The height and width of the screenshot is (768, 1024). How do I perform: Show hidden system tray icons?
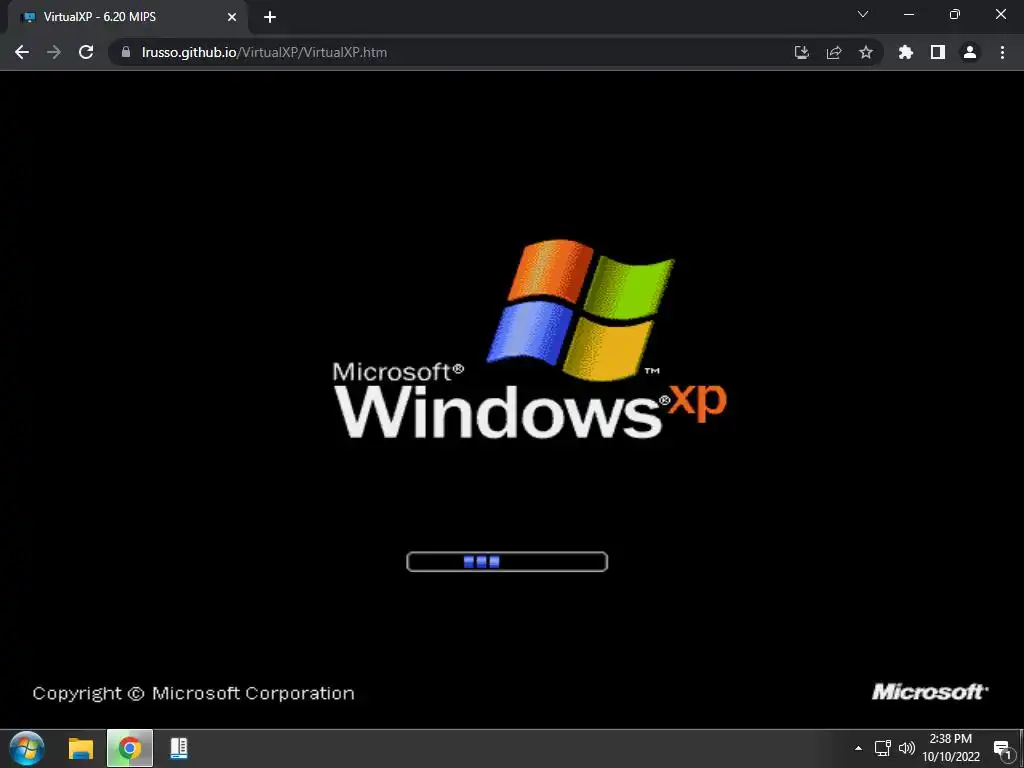pyautogui.click(x=858, y=748)
